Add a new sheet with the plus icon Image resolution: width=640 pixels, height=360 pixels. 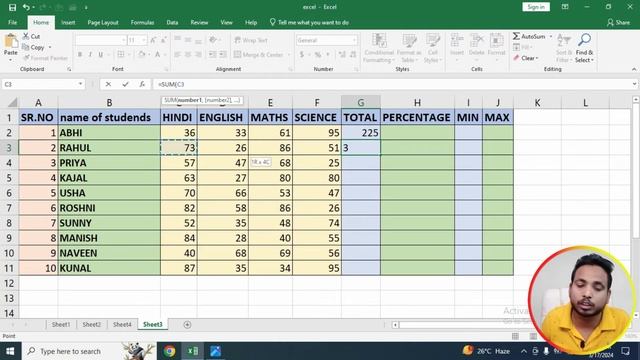[187, 324]
